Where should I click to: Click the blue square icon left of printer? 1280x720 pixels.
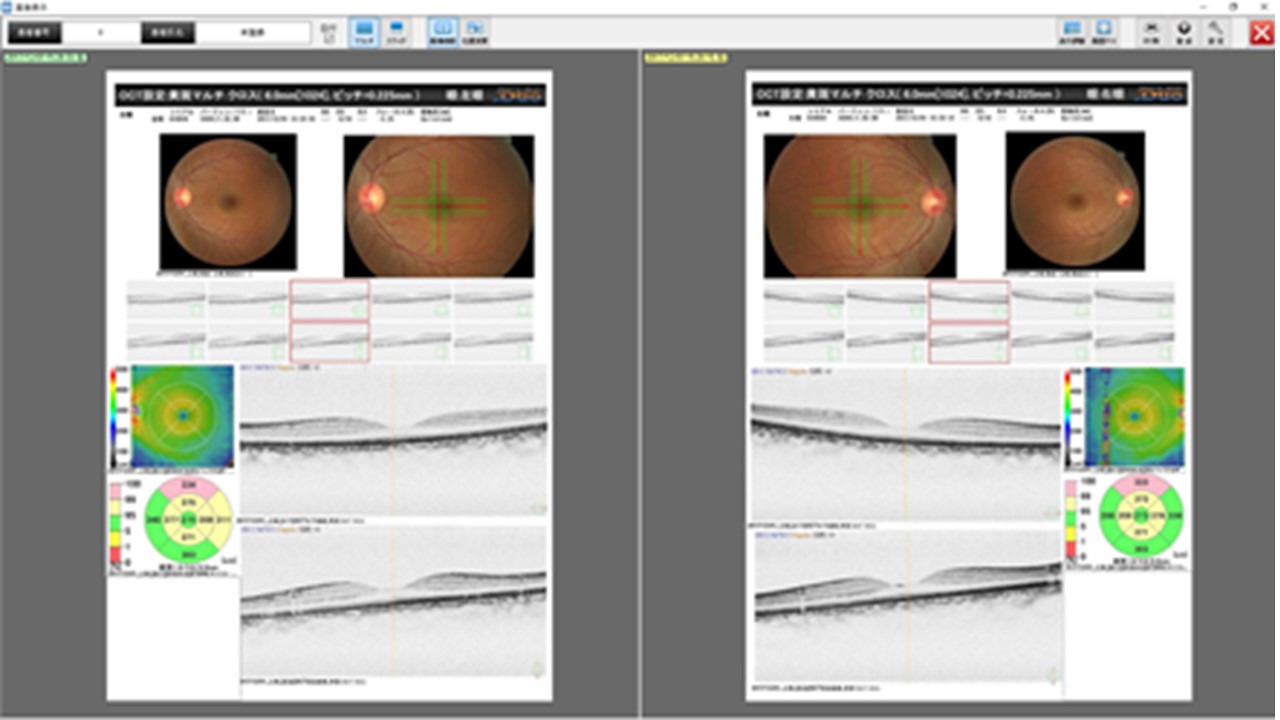[1104, 32]
